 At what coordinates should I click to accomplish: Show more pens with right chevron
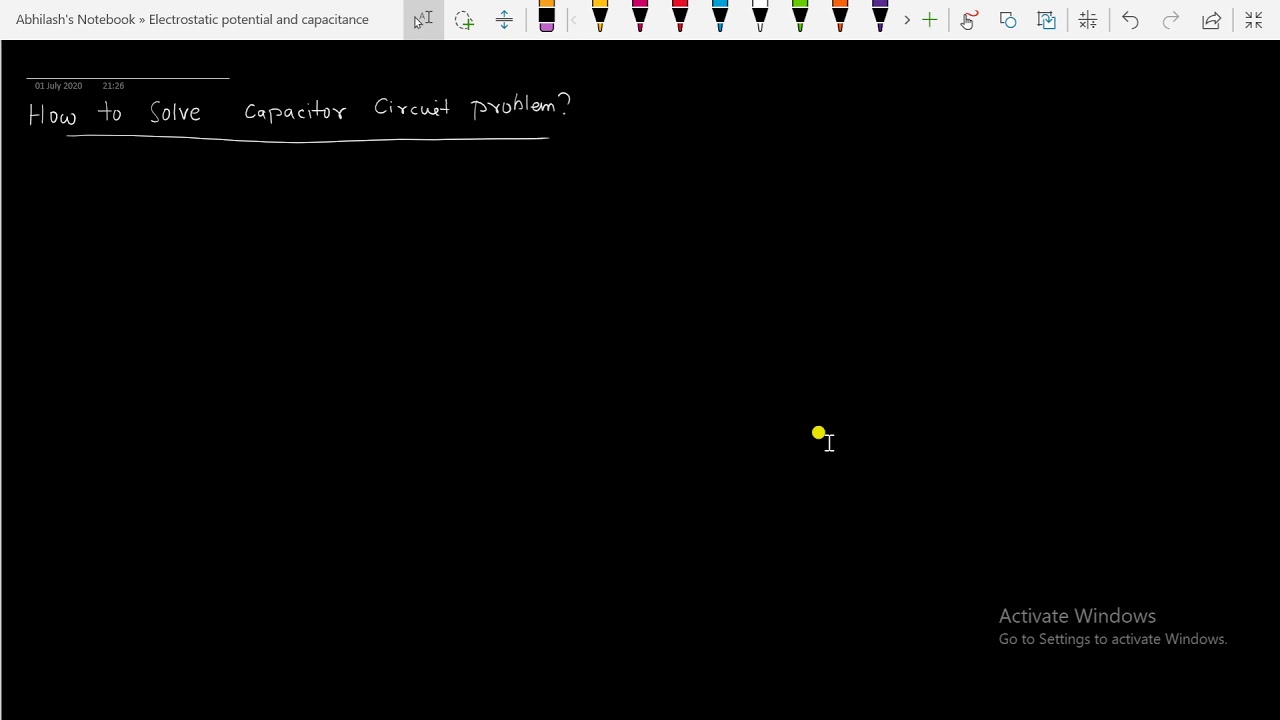click(907, 20)
